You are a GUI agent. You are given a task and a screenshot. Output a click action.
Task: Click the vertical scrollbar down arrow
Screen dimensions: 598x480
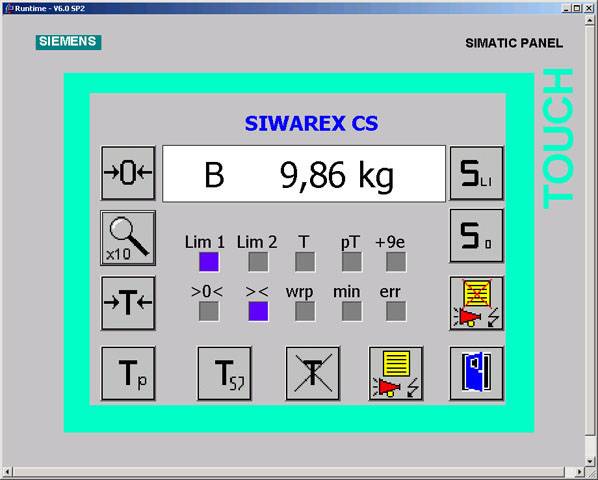[x=589, y=461]
